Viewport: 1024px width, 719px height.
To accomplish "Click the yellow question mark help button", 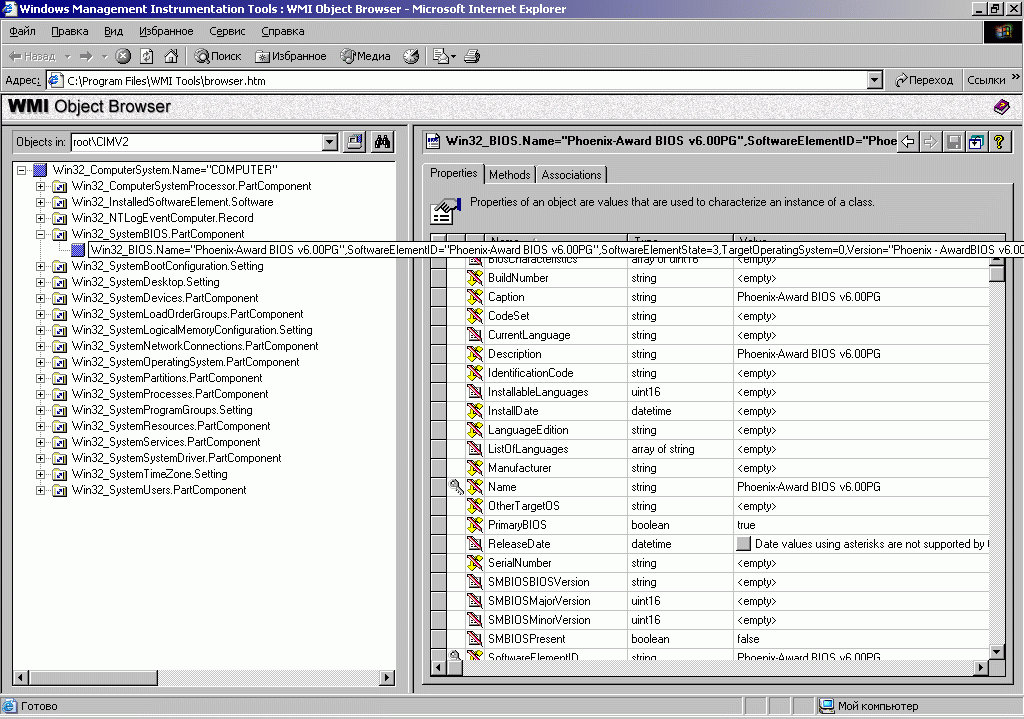I will [999, 141].
